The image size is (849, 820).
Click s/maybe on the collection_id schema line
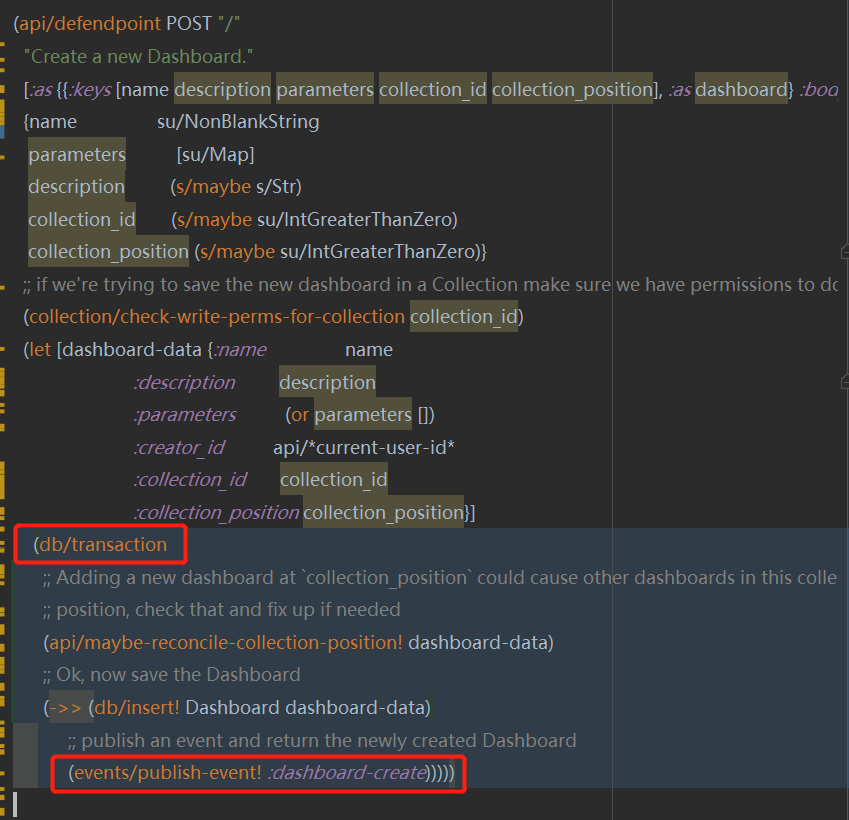pyautogui.click(x=214, y=220)
